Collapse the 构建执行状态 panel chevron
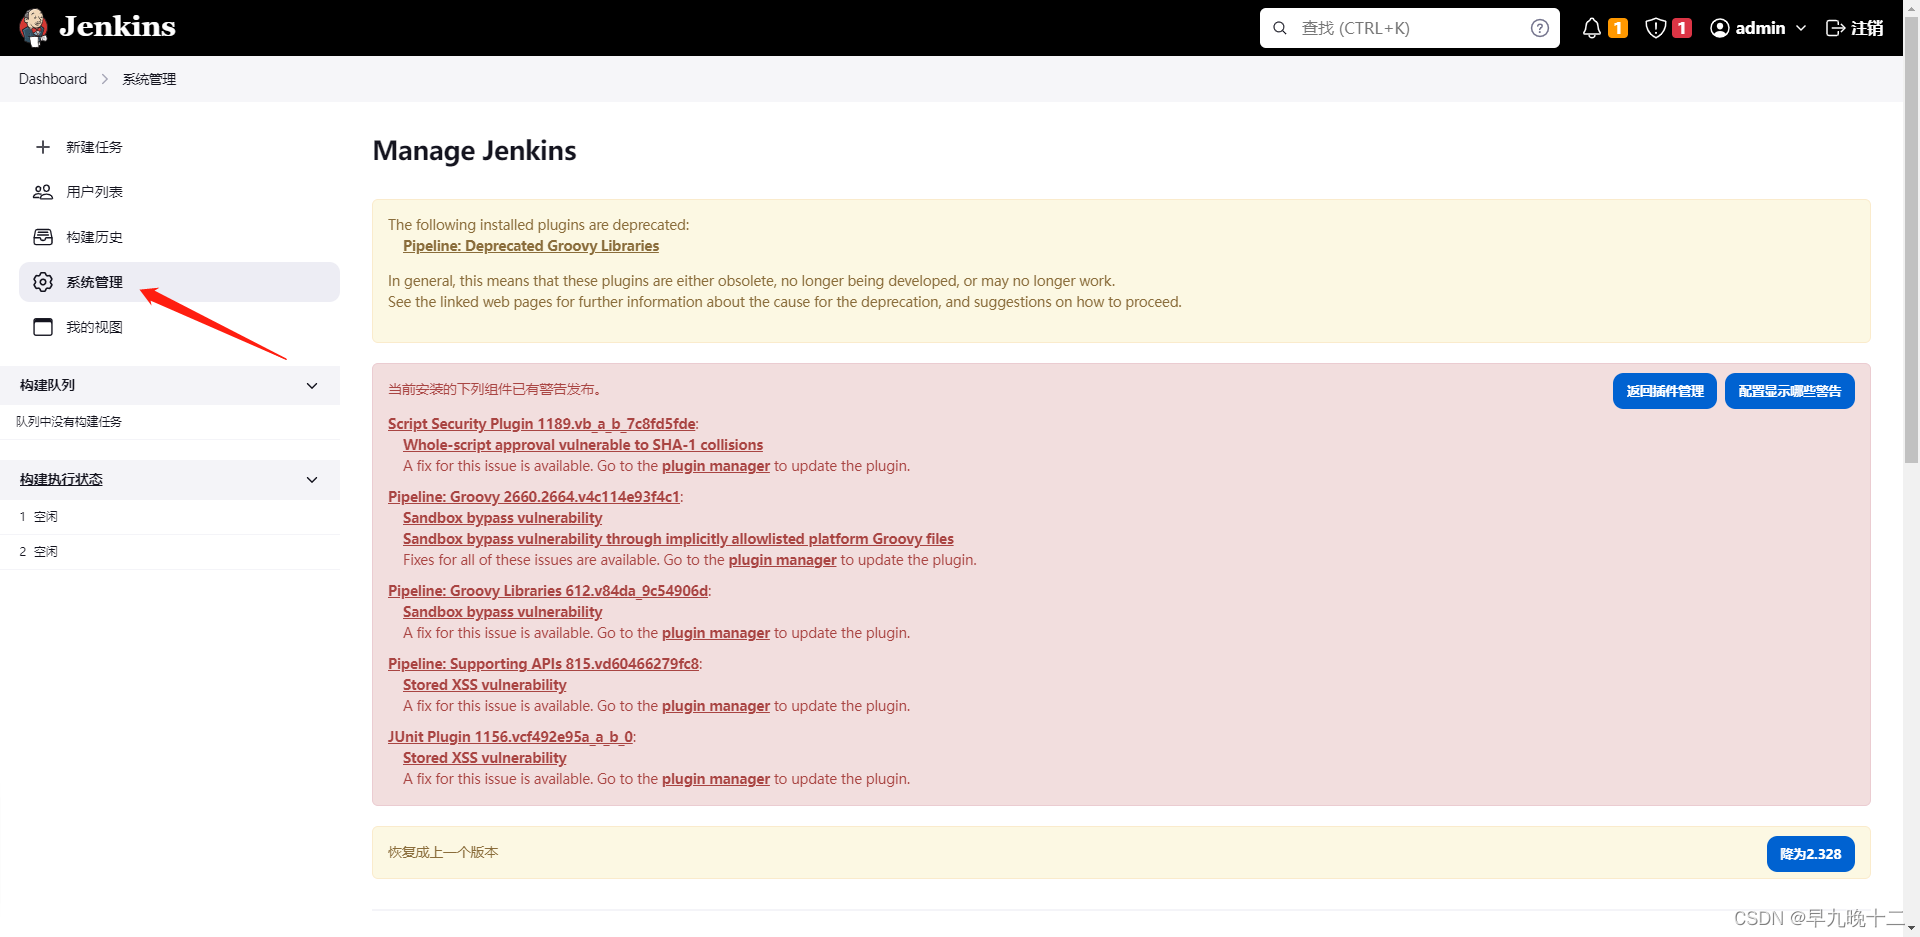Image resolution: width=1920 pixels, height=937 pixels. 312,480
